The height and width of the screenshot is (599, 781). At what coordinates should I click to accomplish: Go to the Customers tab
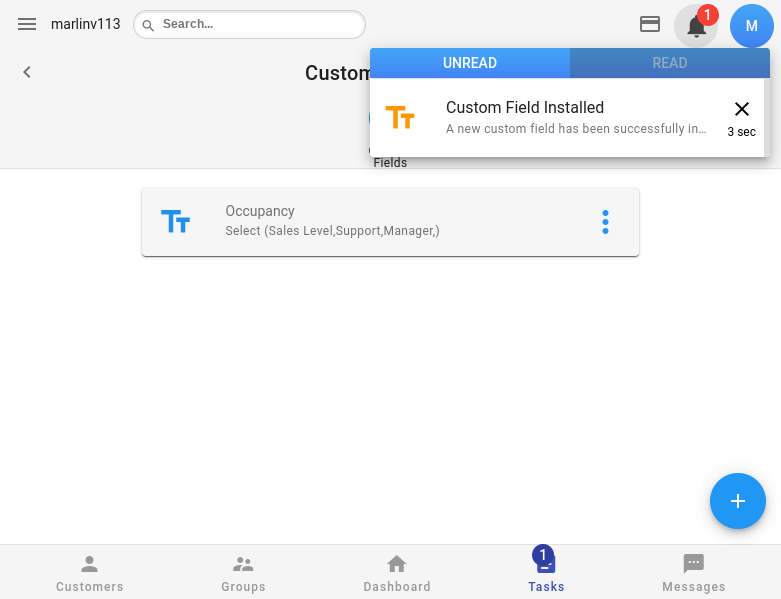[x=90, y=573]
